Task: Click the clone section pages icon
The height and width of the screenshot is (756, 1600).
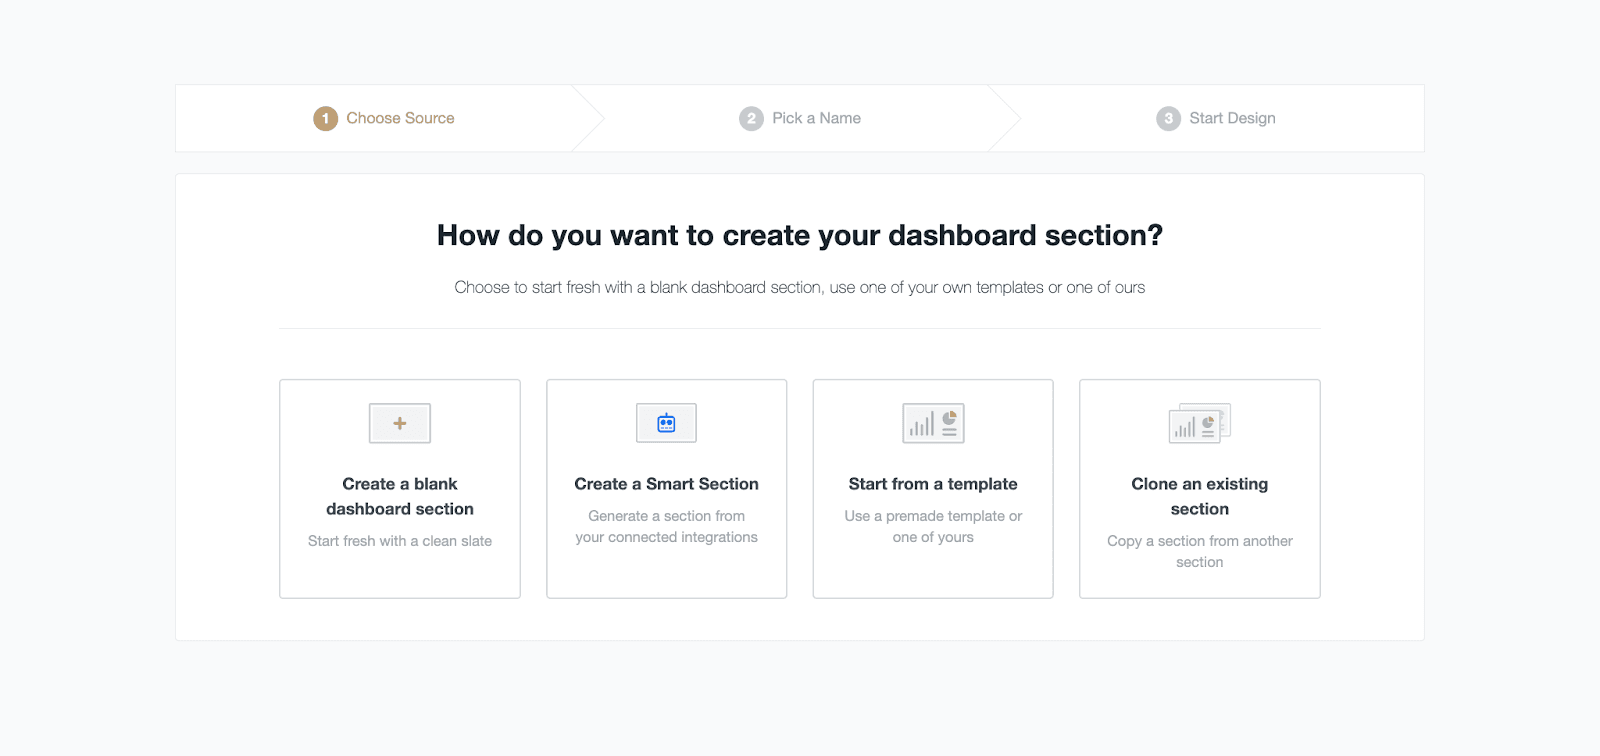Action: tap(1198, 422)
